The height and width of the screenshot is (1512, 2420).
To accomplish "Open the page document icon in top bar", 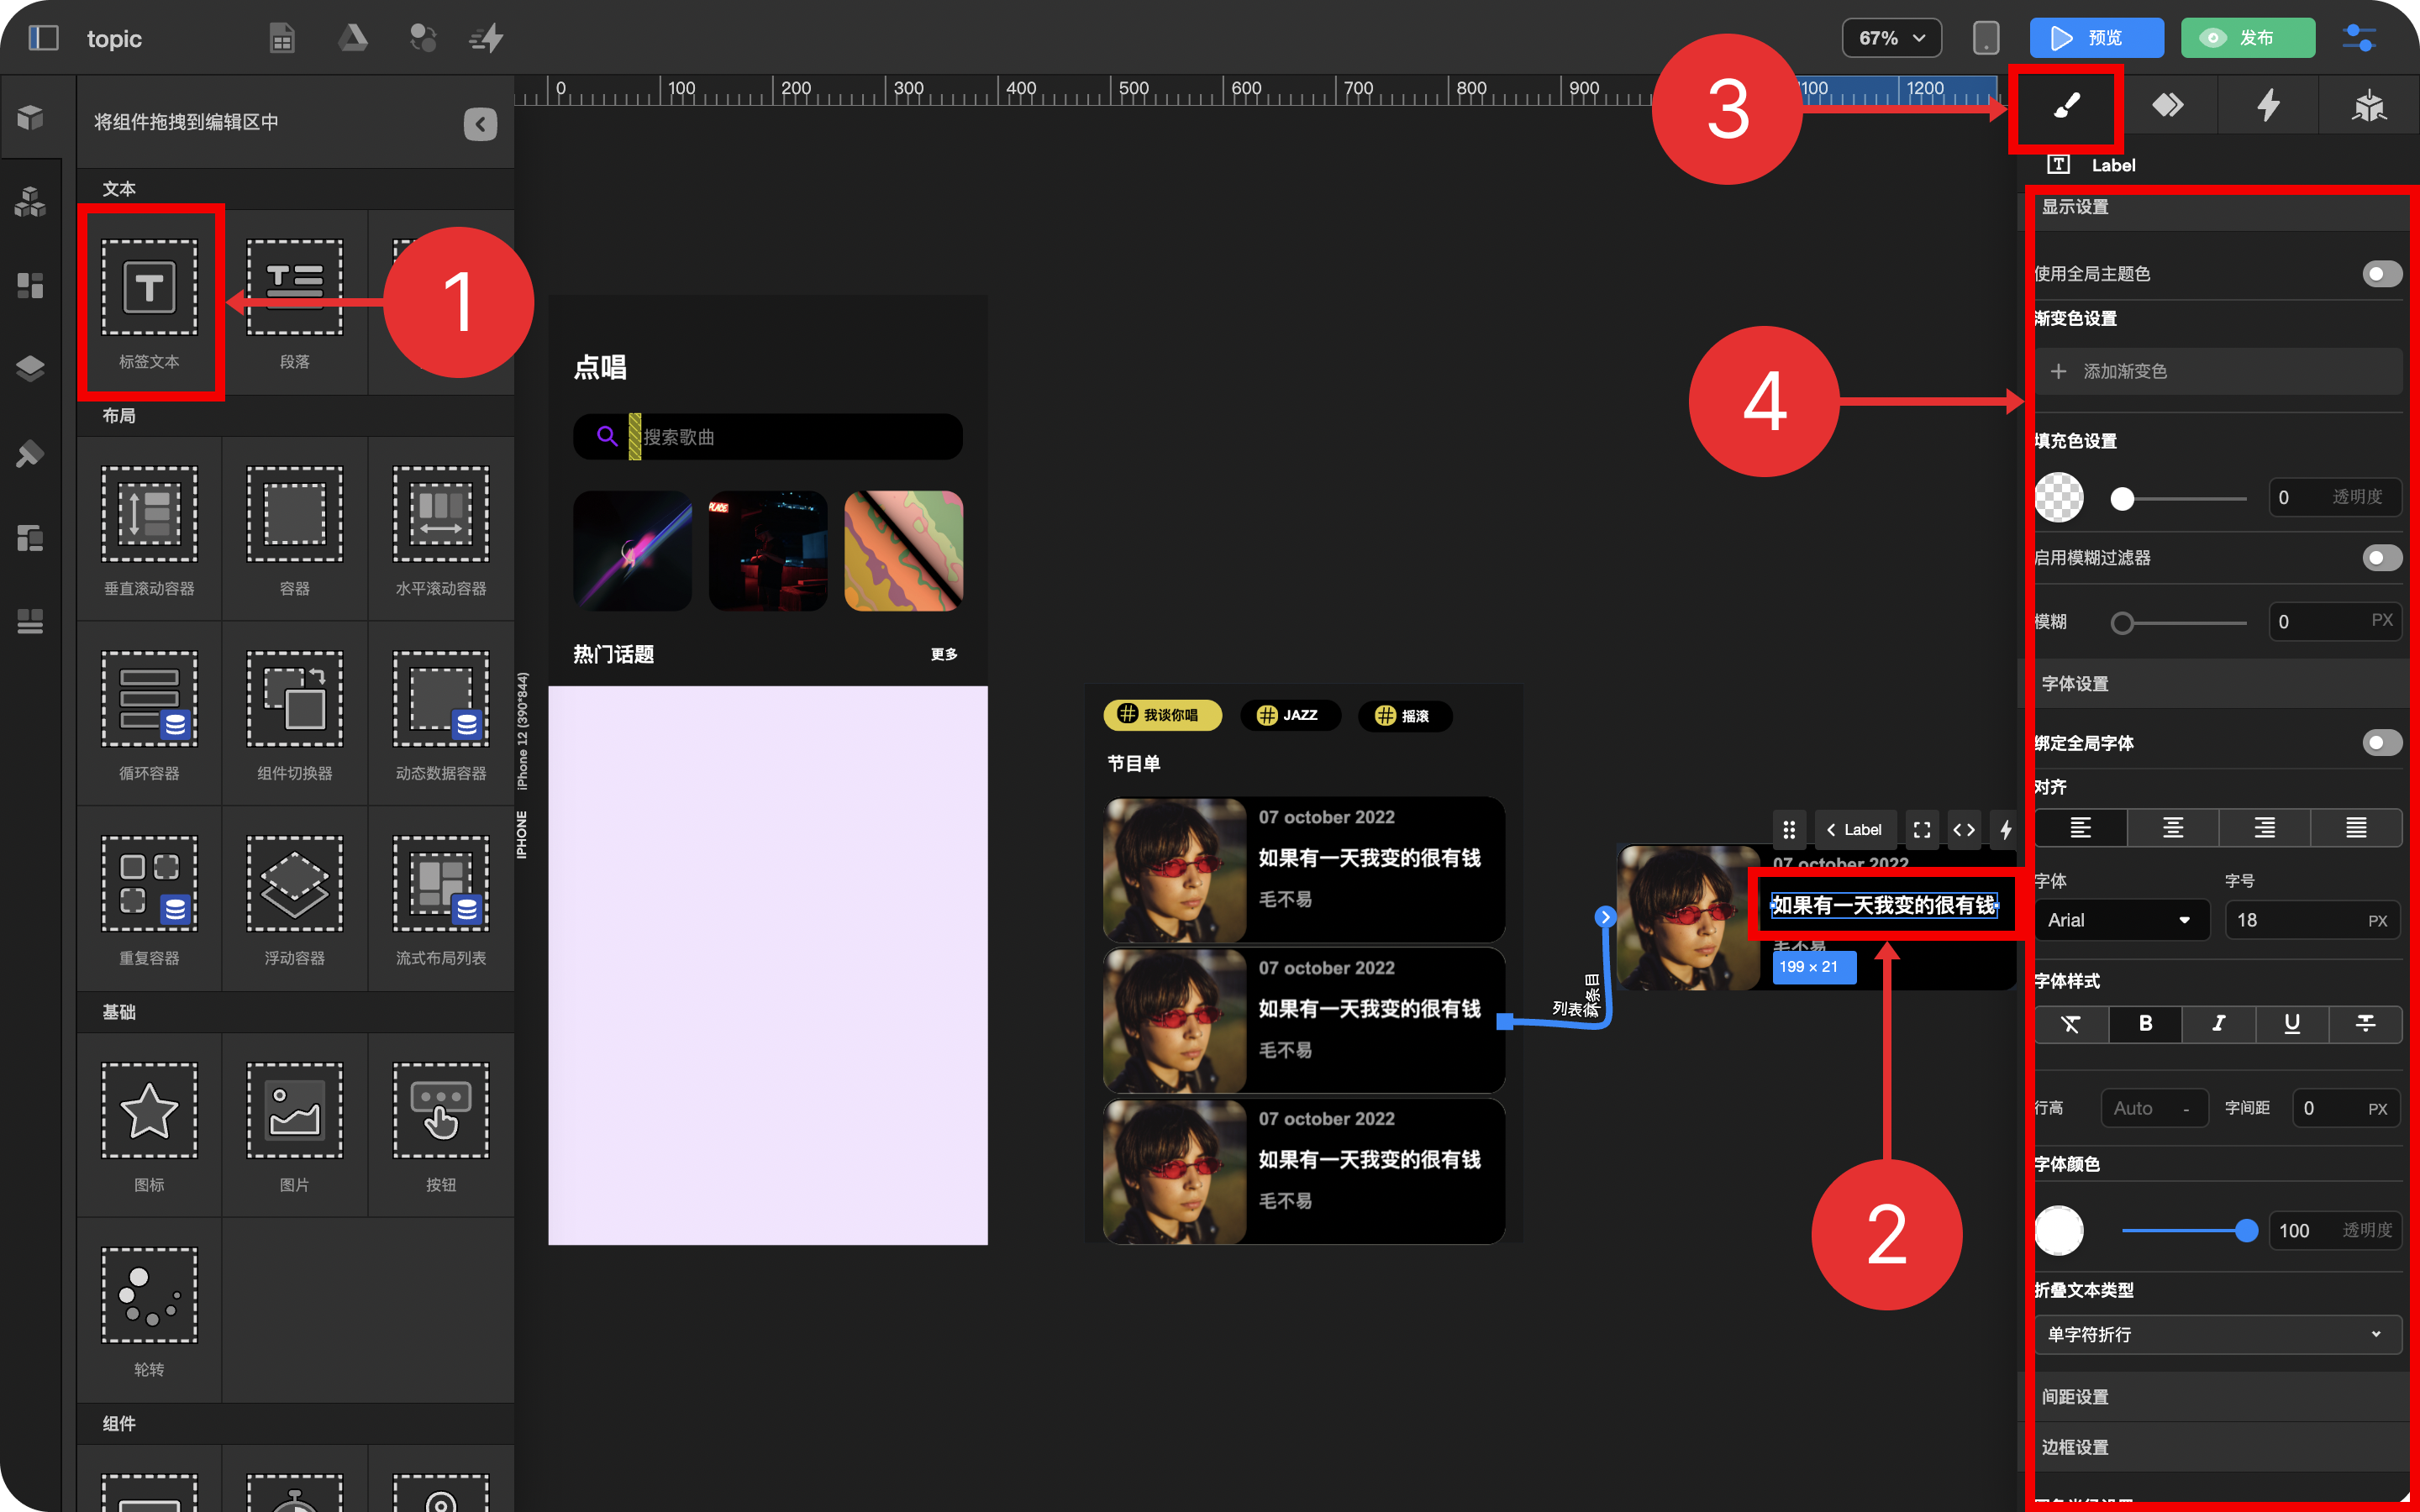I will (x=282, y=38).
